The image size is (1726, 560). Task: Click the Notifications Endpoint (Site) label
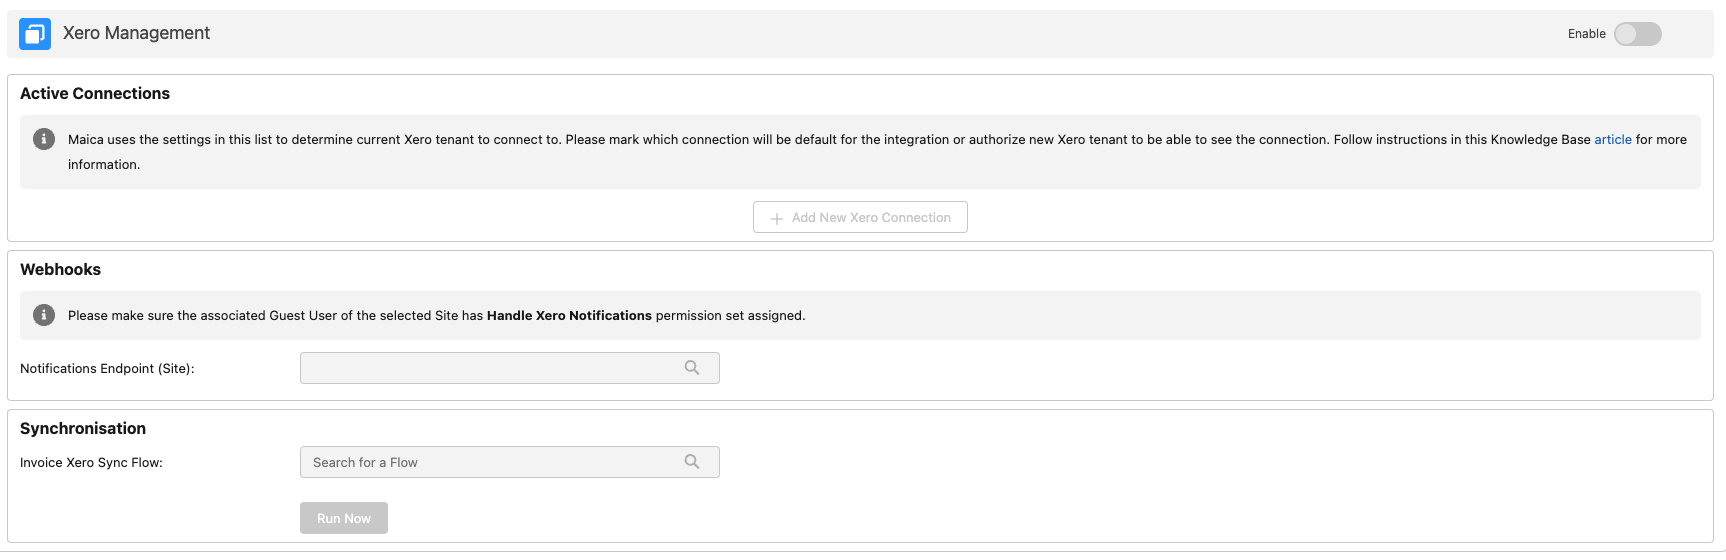tap(107, 369)
